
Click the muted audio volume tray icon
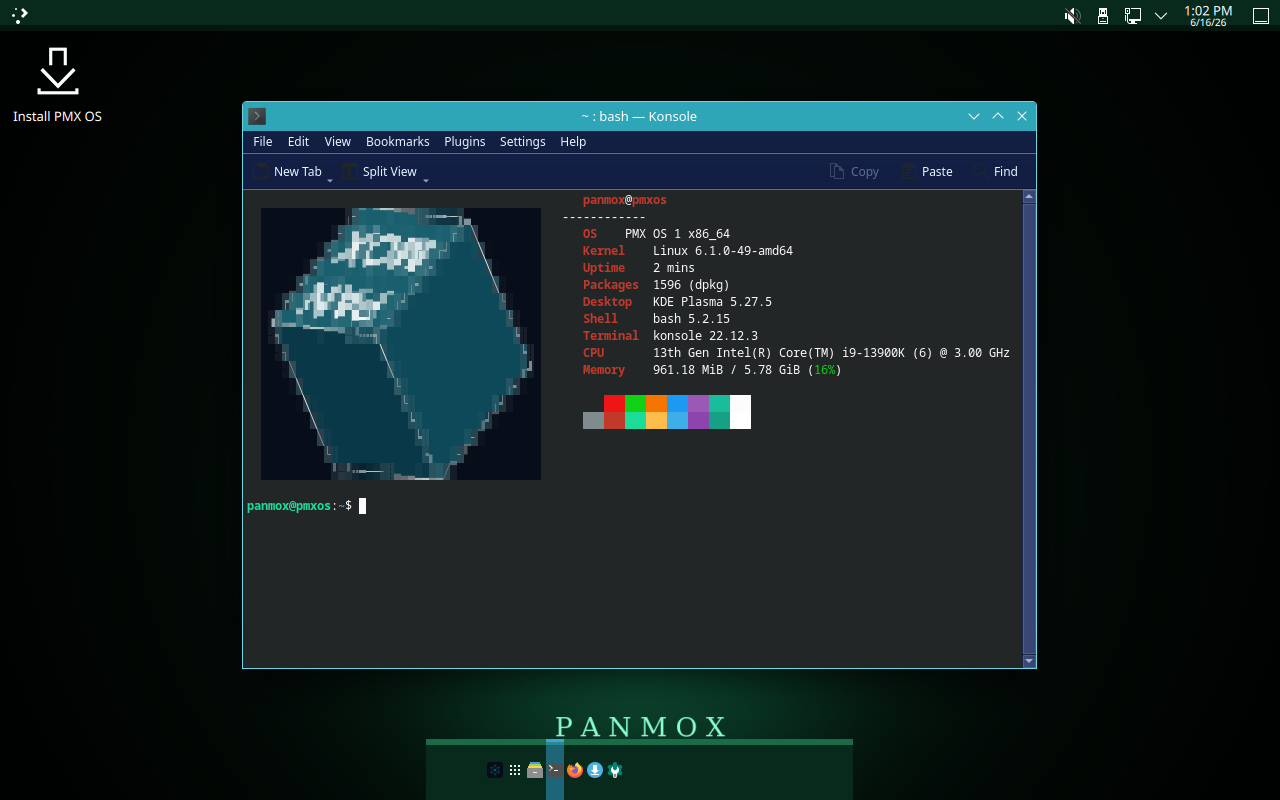[x=1072, y=16]
